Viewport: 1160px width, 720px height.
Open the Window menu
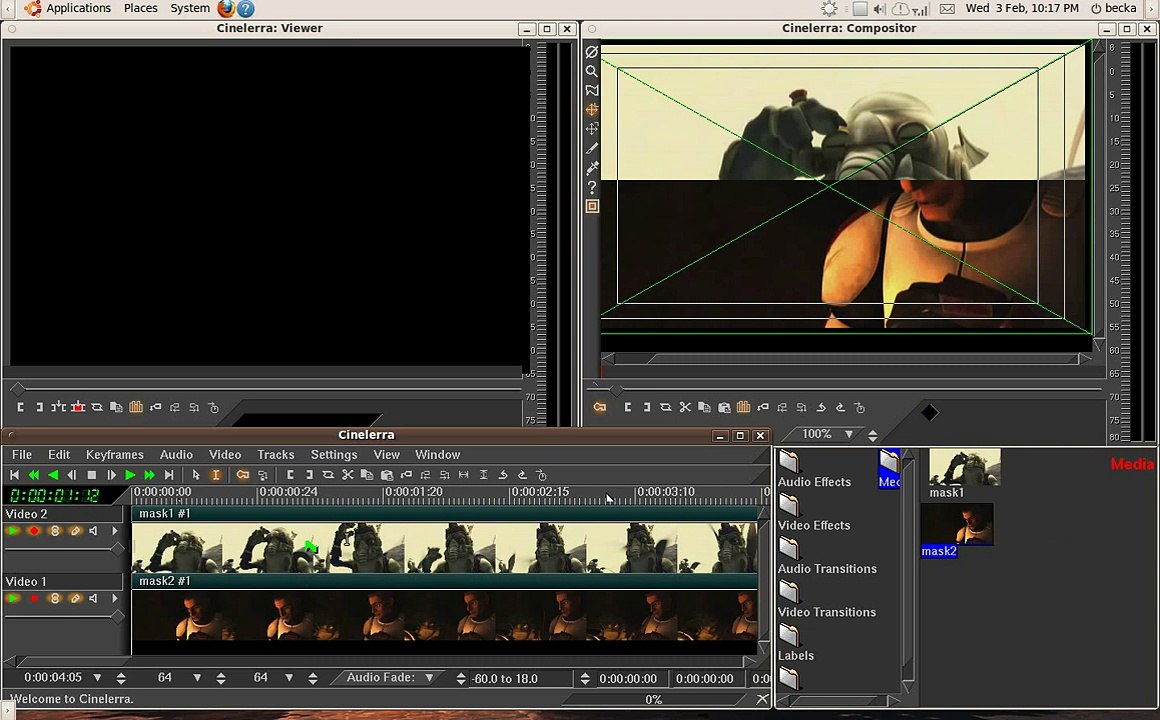(x=437, y=454)
